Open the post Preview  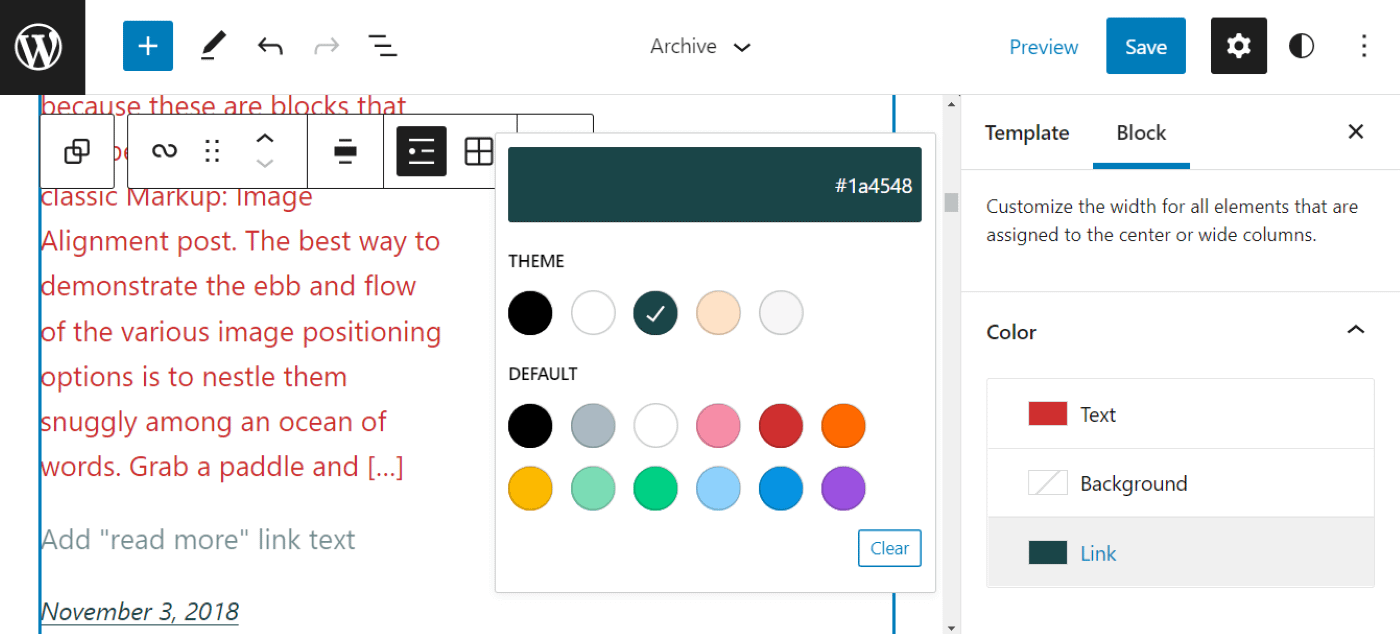point(1044,46)
